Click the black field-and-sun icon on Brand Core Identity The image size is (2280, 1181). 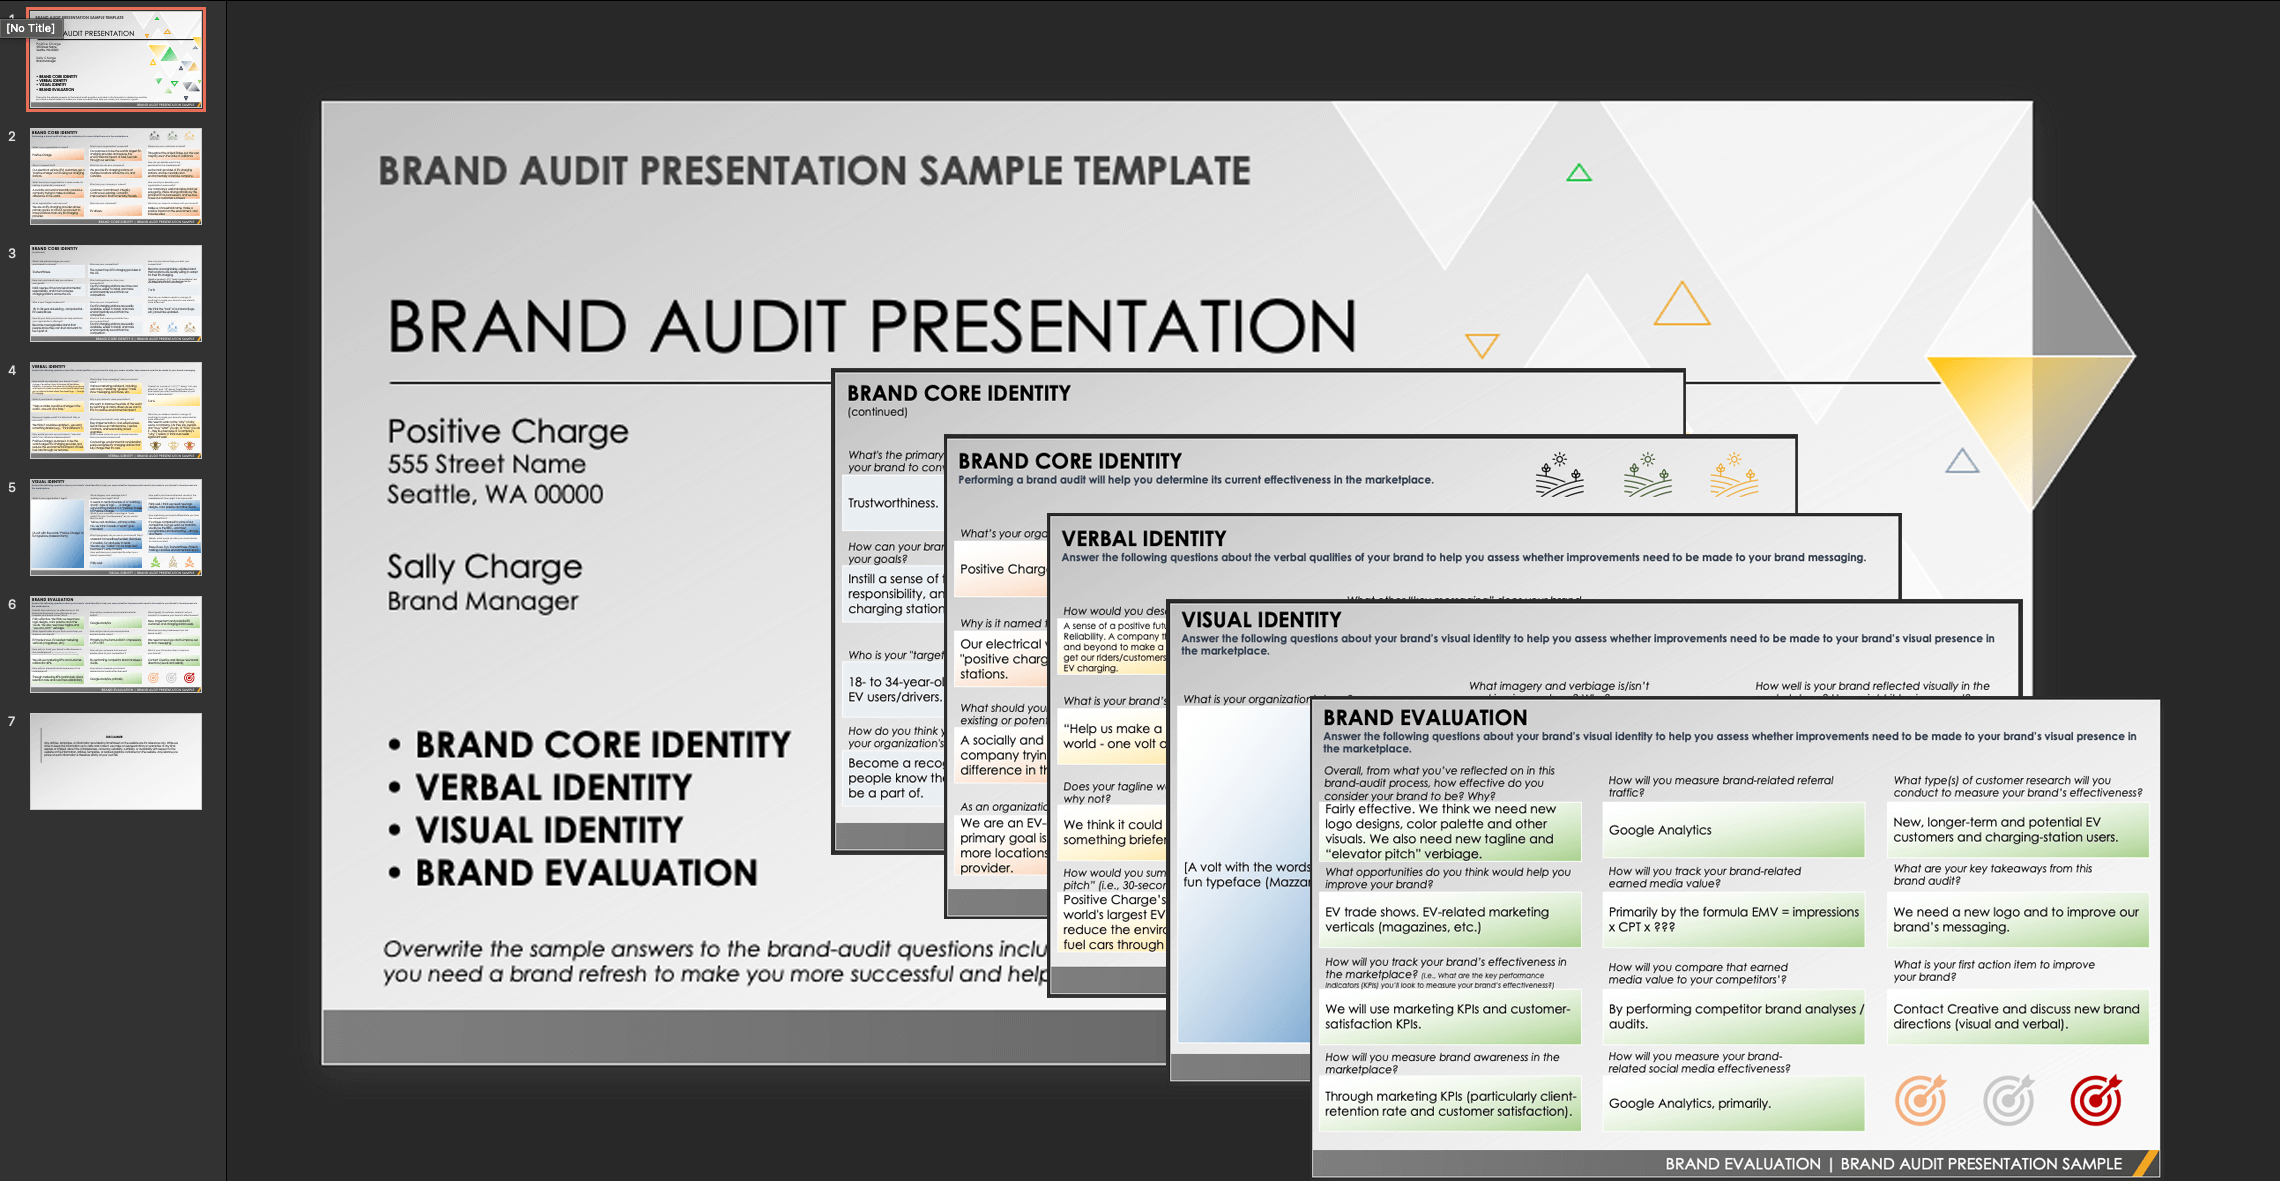[x=1560, y=475]
